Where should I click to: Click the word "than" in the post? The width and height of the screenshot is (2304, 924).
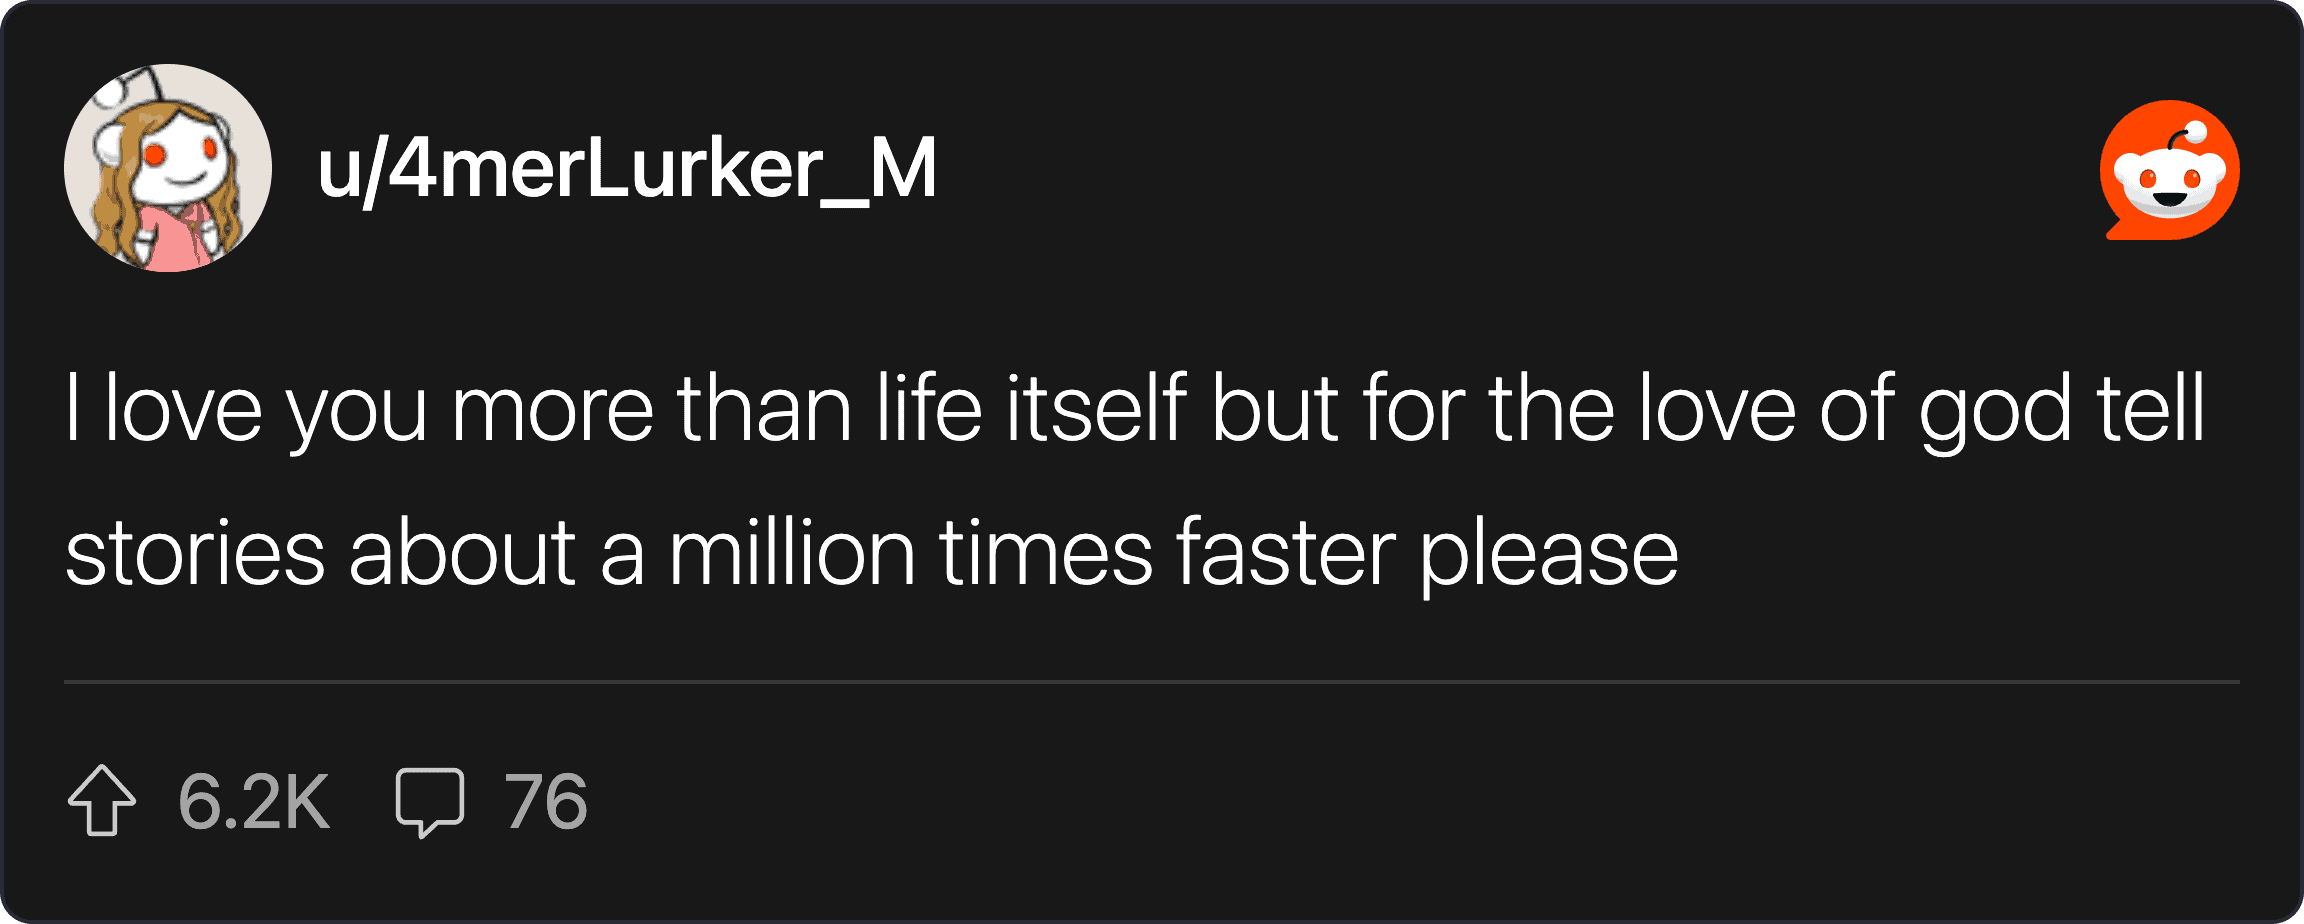764,408
